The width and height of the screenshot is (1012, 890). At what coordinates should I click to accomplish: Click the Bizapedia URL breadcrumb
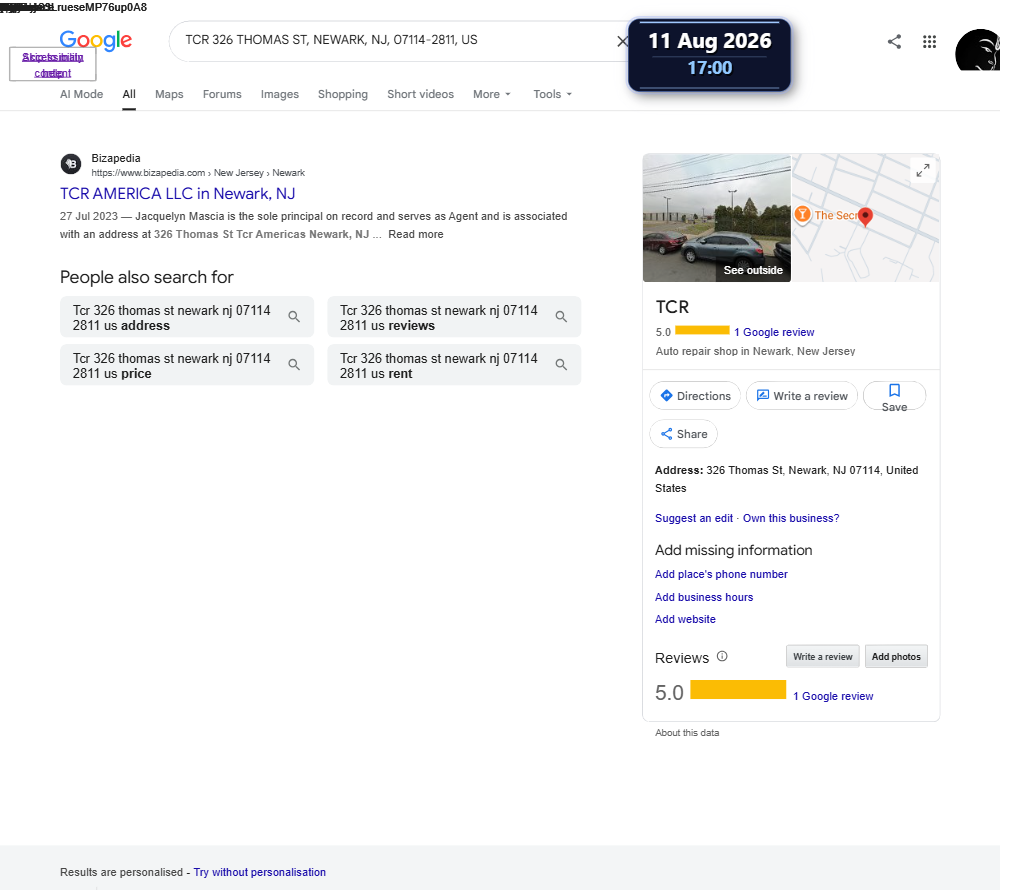coord(197,173)
